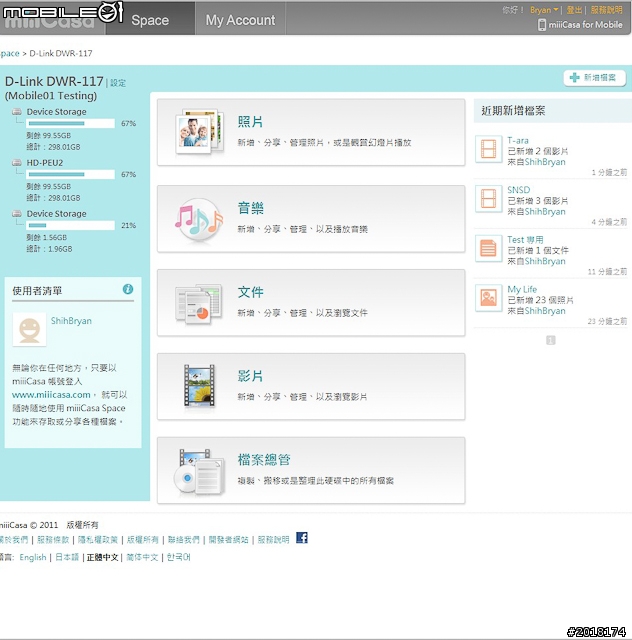Click the D-Link DWR-117 device title
This screenshot has height=640, width=632.
click(54, 81)
